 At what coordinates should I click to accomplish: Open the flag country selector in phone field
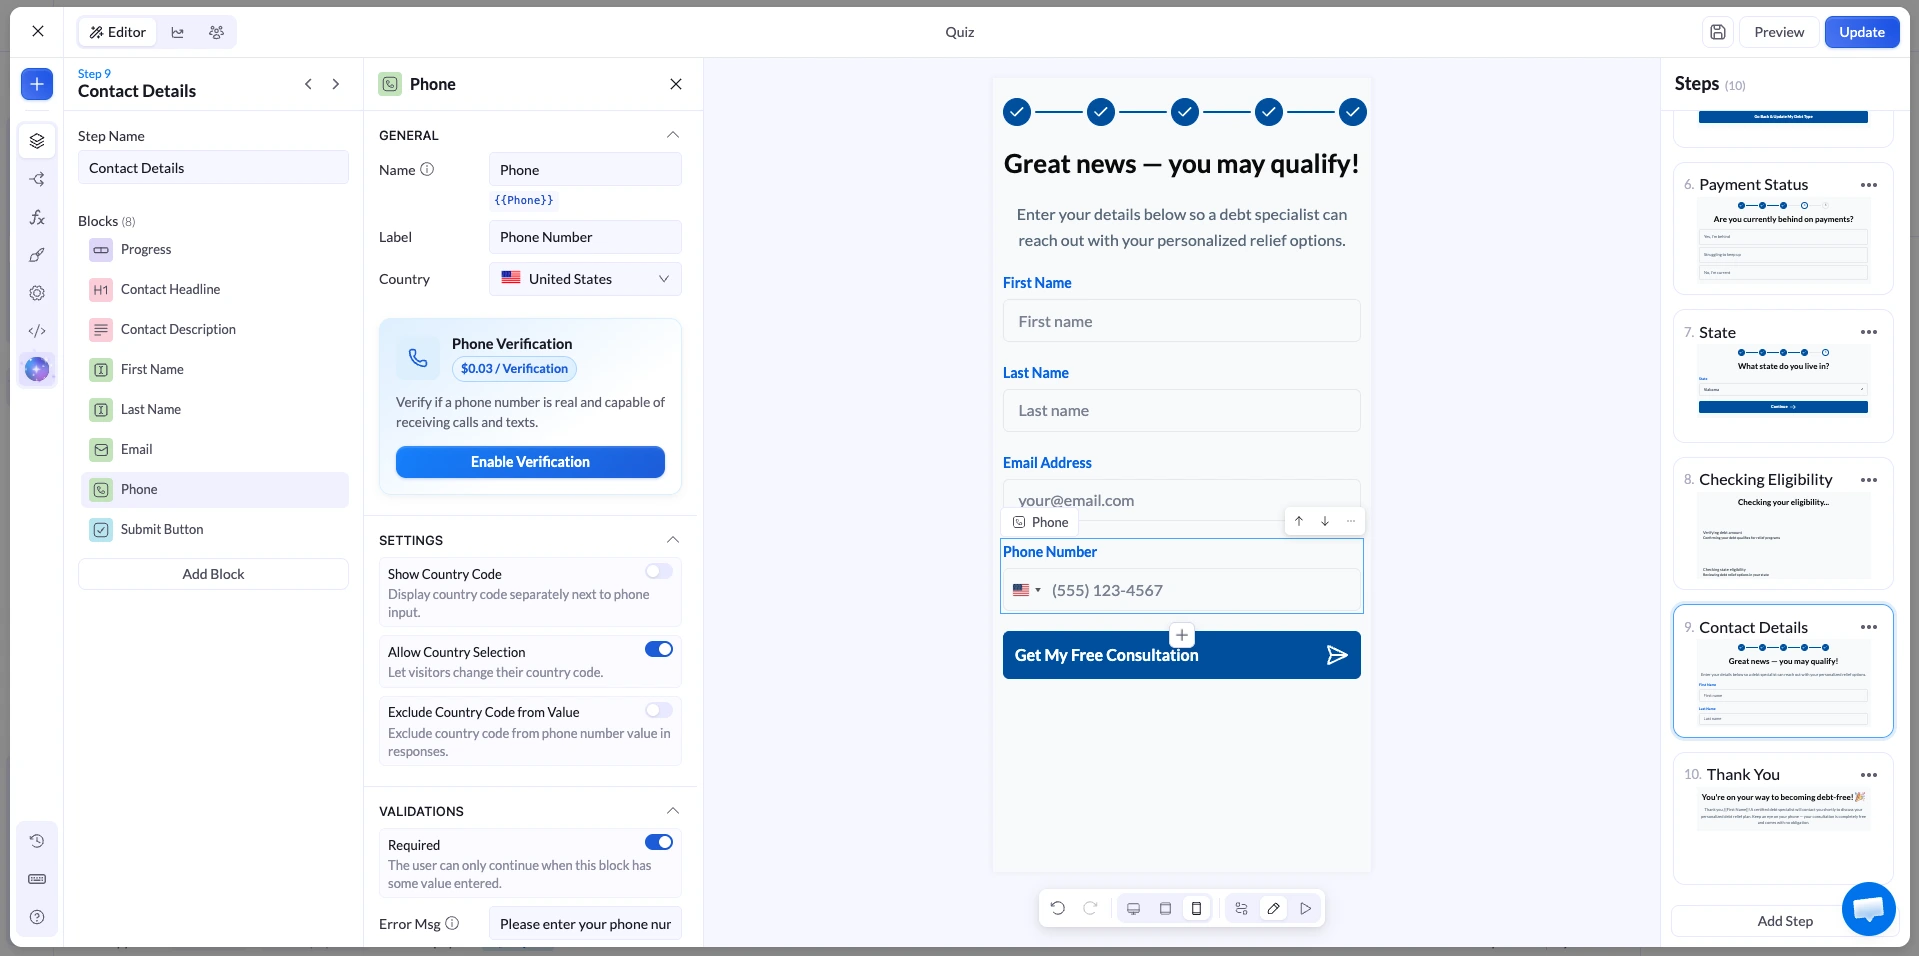[1027, 590]
